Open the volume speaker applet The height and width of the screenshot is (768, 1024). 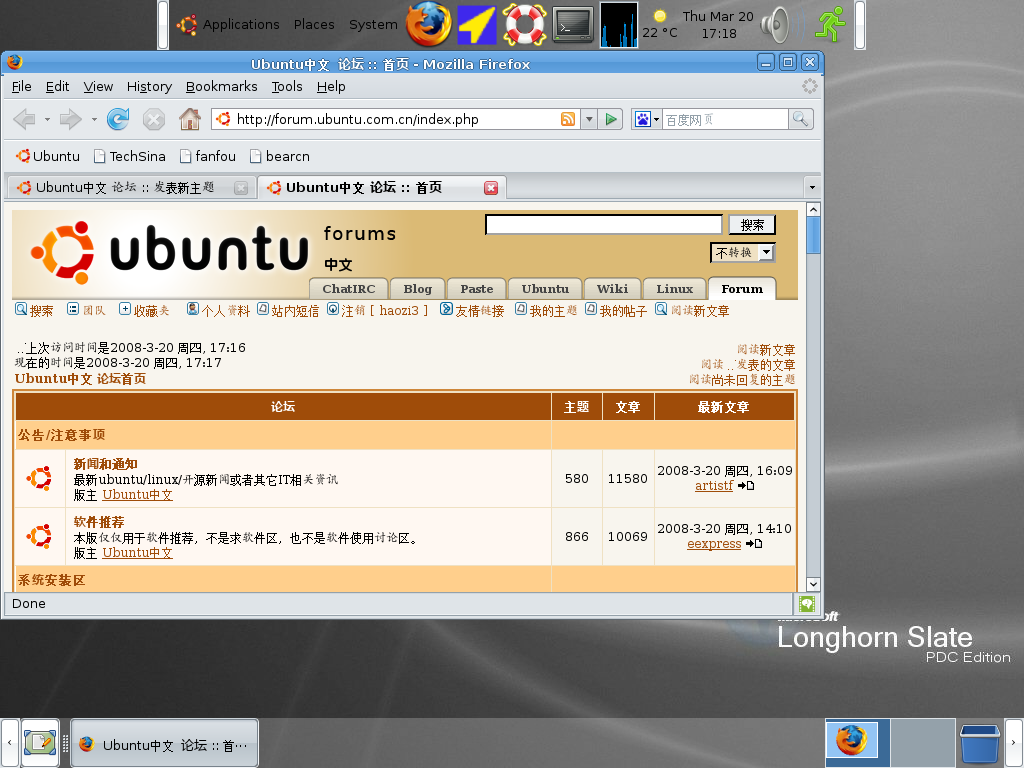(x=775, y=25)
